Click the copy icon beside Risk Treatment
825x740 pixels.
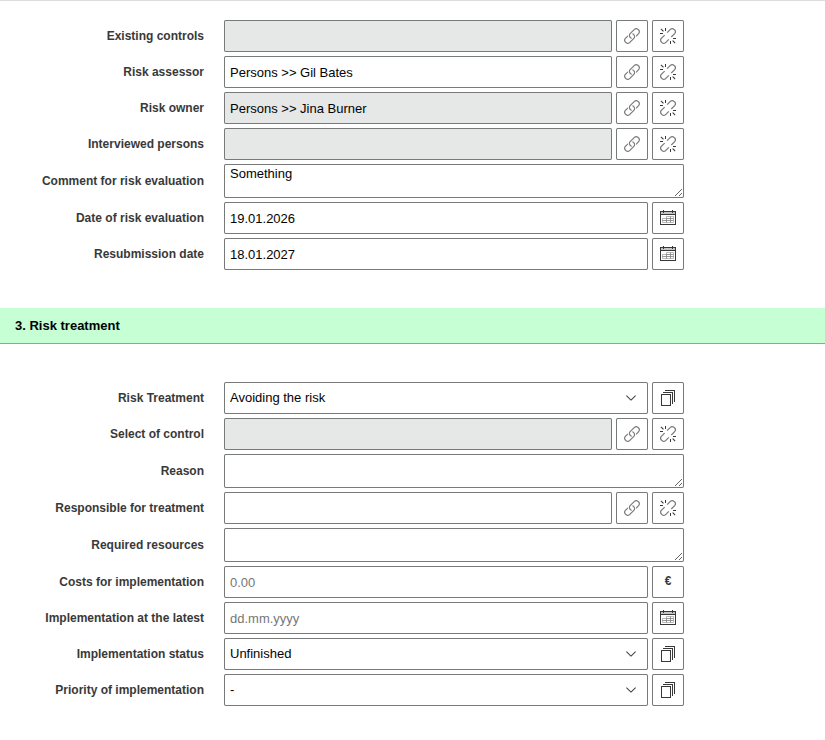[x=668, y=397]
